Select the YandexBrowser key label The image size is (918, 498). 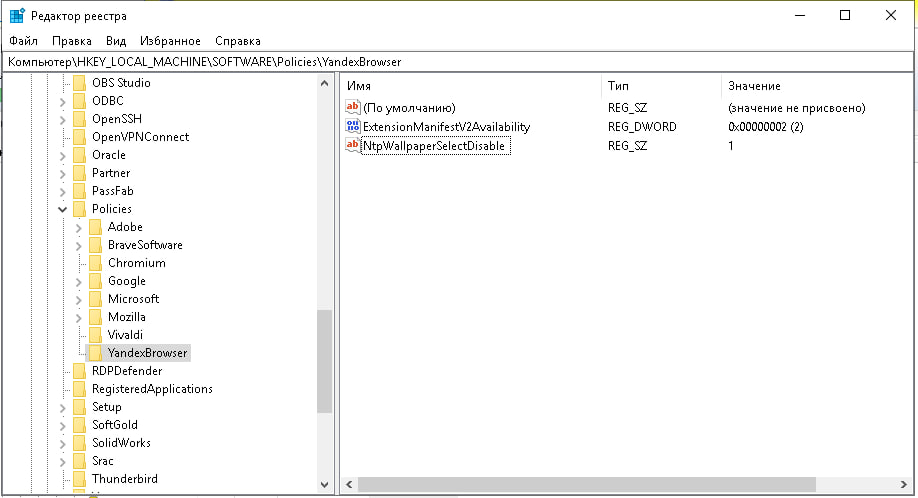click(148, 353)
